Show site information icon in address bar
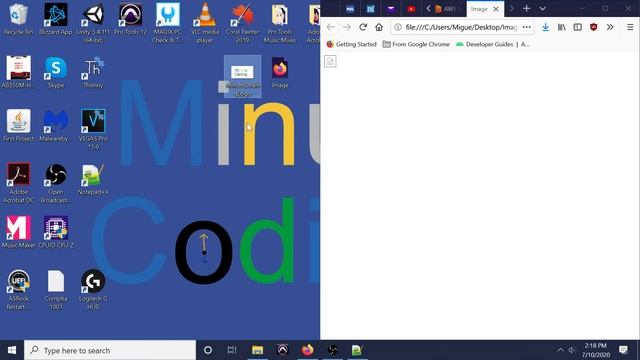640x360 pixels. point(398,27)
